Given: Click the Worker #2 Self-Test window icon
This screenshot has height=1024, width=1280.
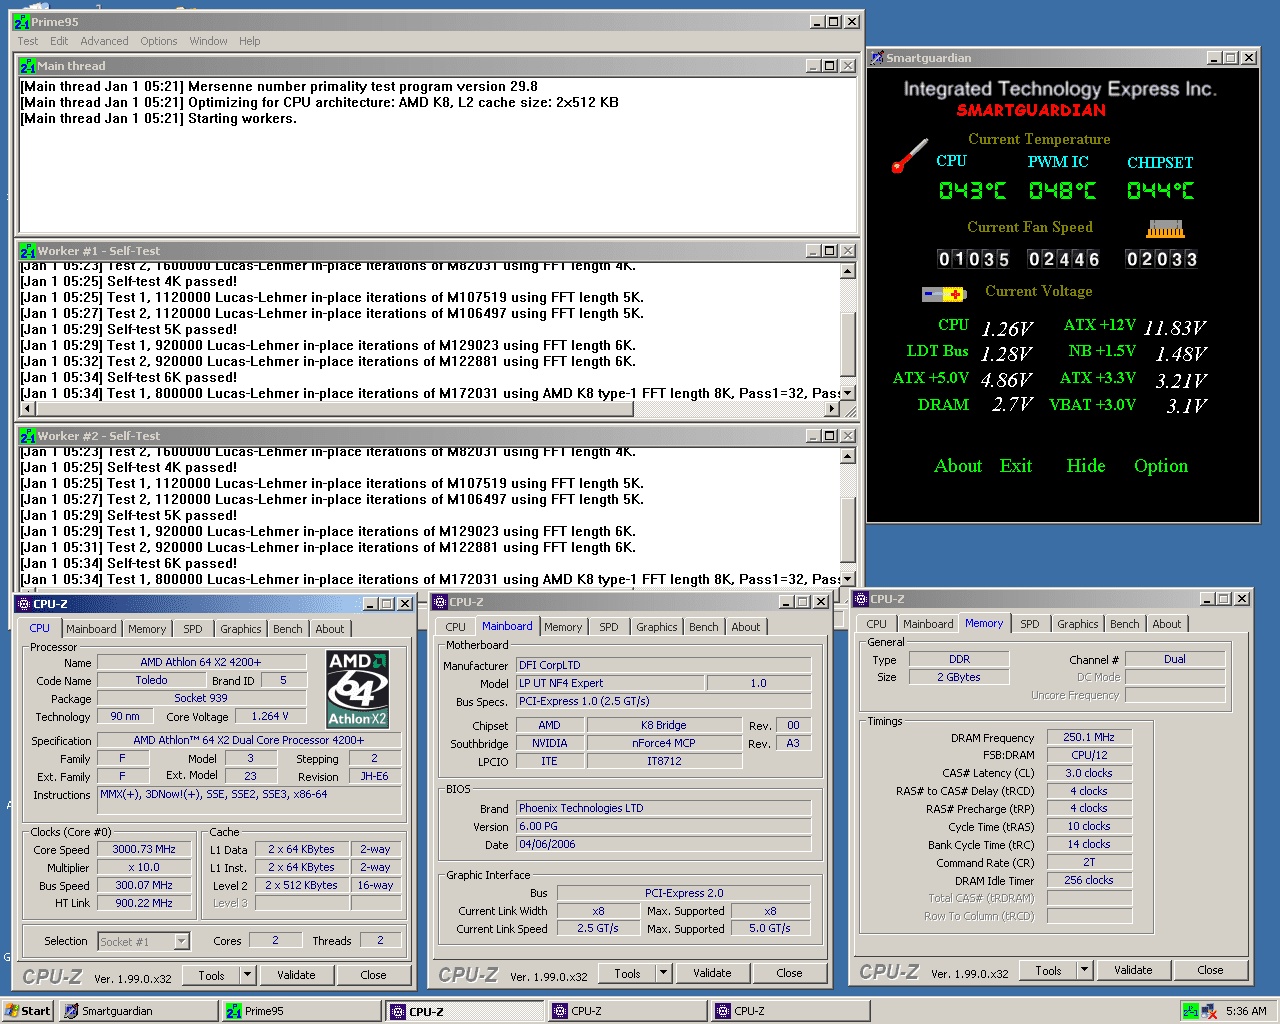Looking at the screenshot, I should click(28, 436).
